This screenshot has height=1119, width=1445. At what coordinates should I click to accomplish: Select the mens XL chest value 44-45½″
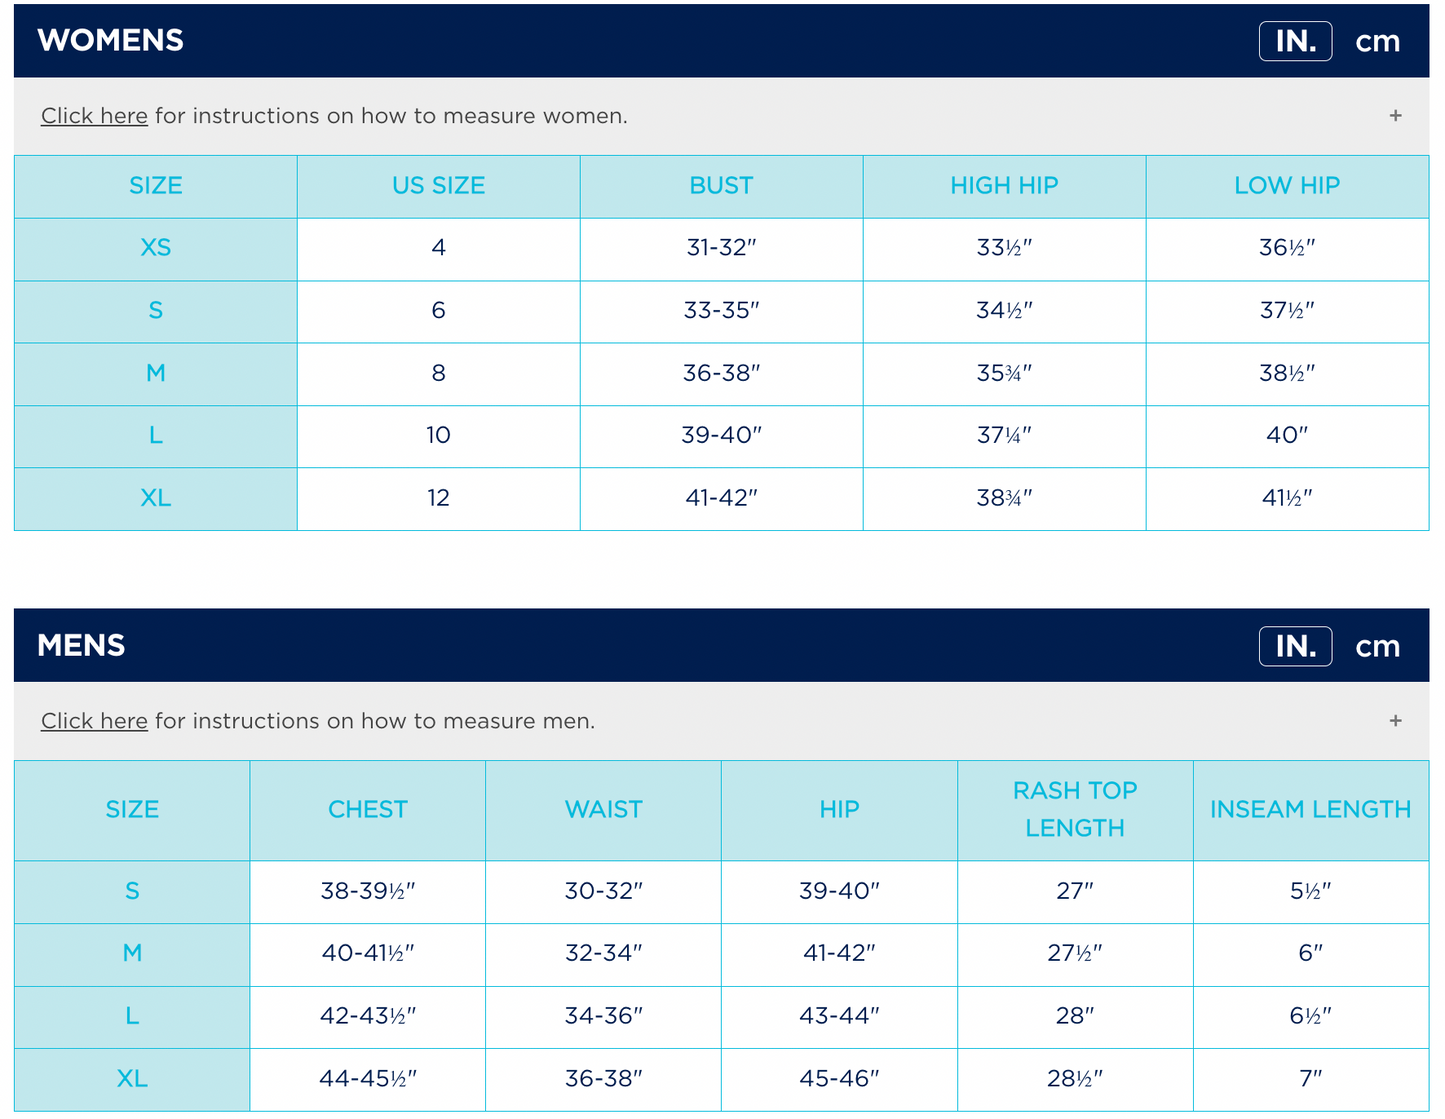[x=368, y=1079]
